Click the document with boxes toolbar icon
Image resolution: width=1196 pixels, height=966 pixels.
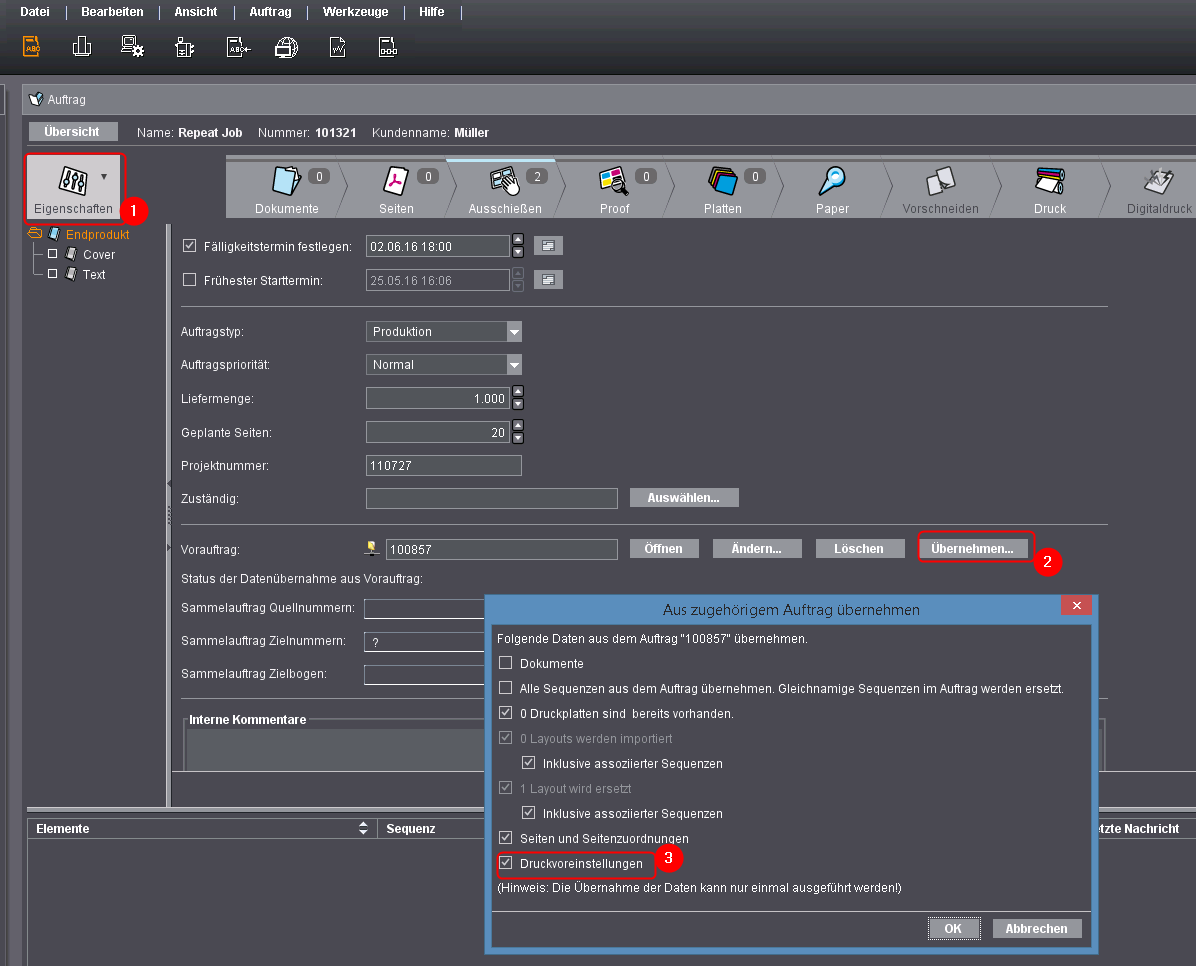pyautogui.click(x=387, y=47)
